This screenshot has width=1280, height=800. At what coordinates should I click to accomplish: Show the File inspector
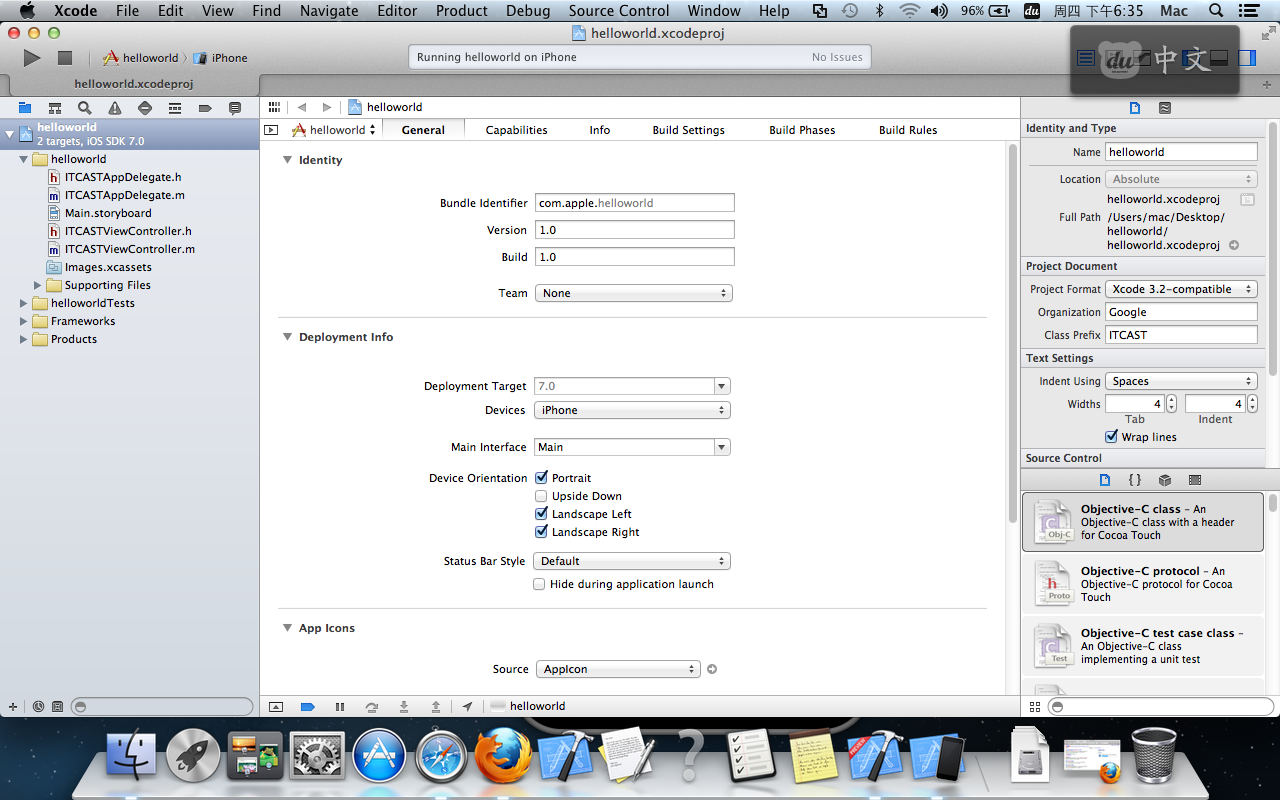coord(1135,108)
